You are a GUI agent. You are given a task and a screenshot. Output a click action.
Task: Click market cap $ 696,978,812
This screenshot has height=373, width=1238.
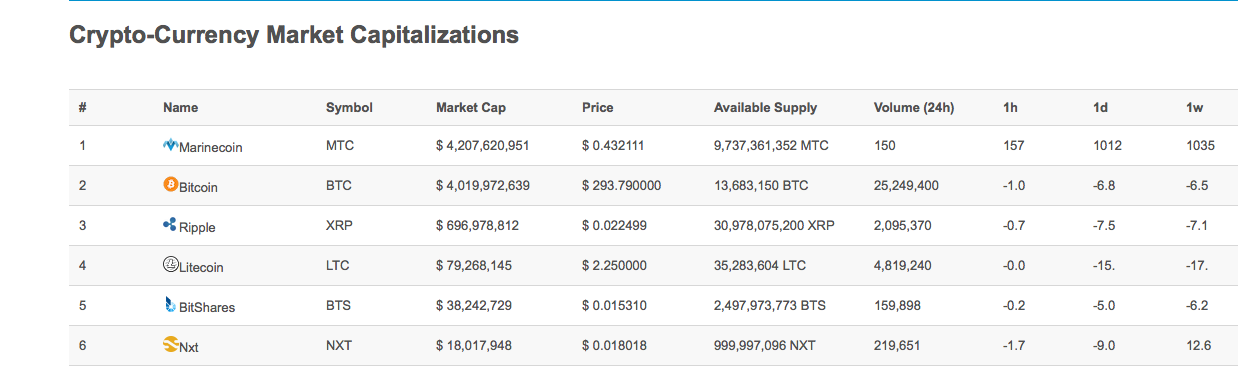pyautogui.click(x=477, y=225)
